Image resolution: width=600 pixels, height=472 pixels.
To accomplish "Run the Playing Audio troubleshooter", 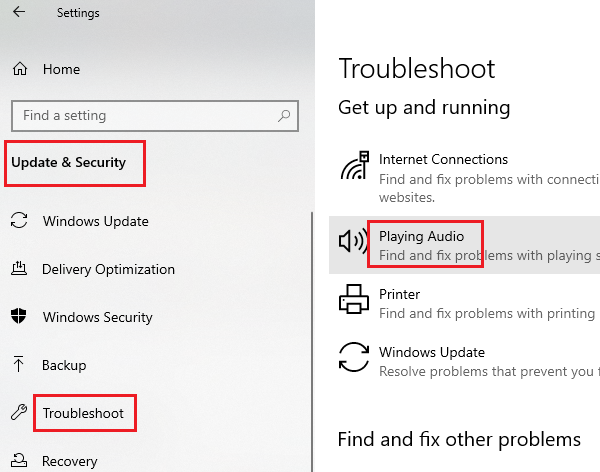I will (424, 238).
